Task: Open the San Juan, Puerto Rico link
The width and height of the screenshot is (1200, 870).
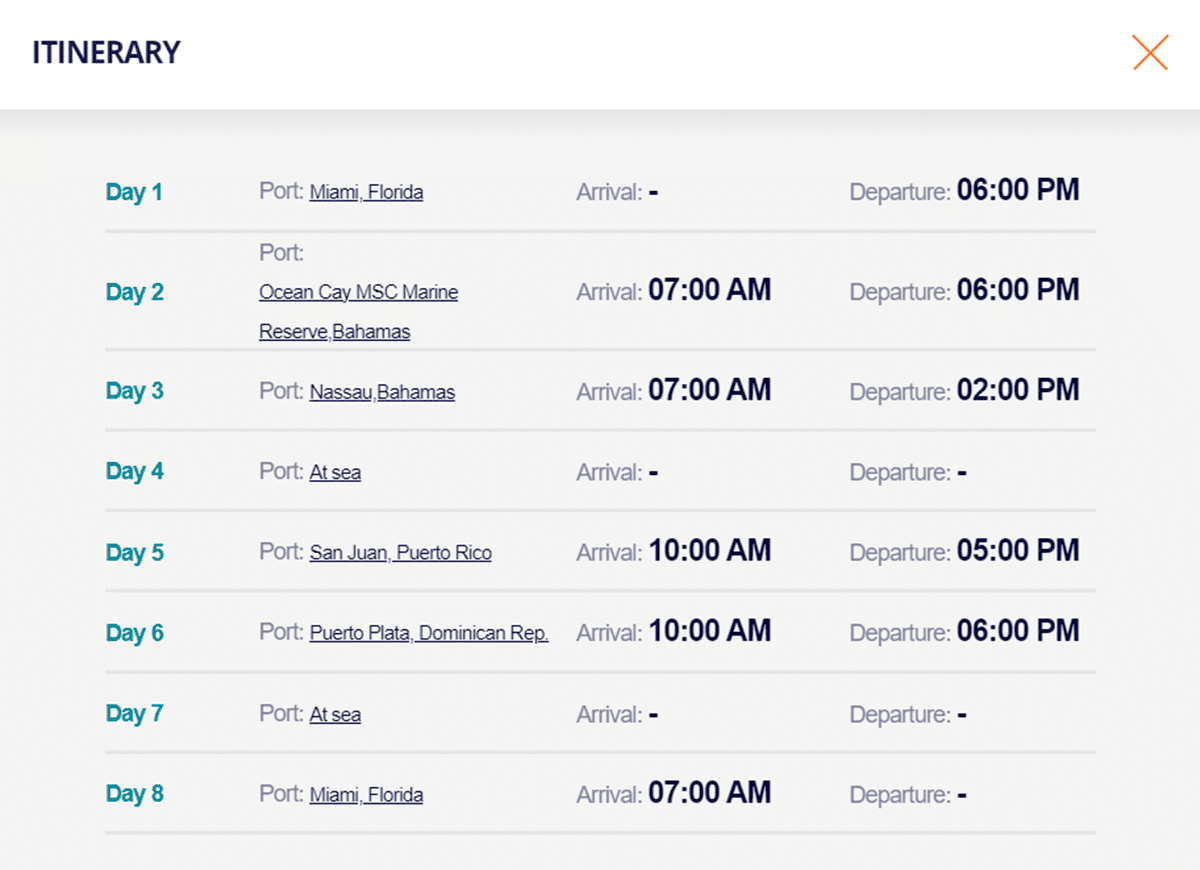Action: pyautogui.click(x=400, y=553)
